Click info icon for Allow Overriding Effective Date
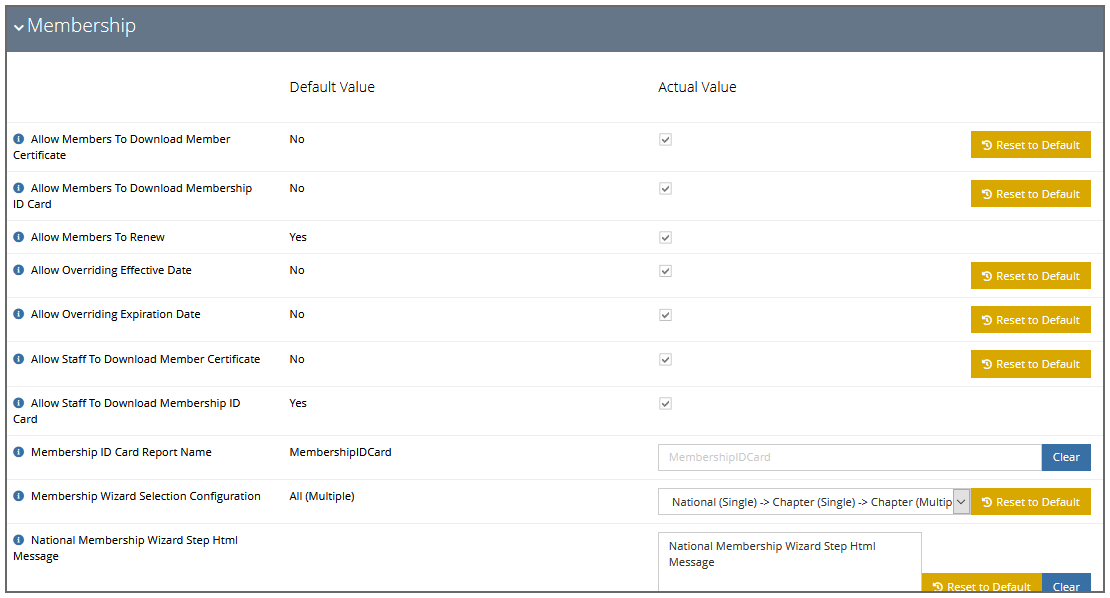Viewport: 1110px width, 598px height. 19,270
